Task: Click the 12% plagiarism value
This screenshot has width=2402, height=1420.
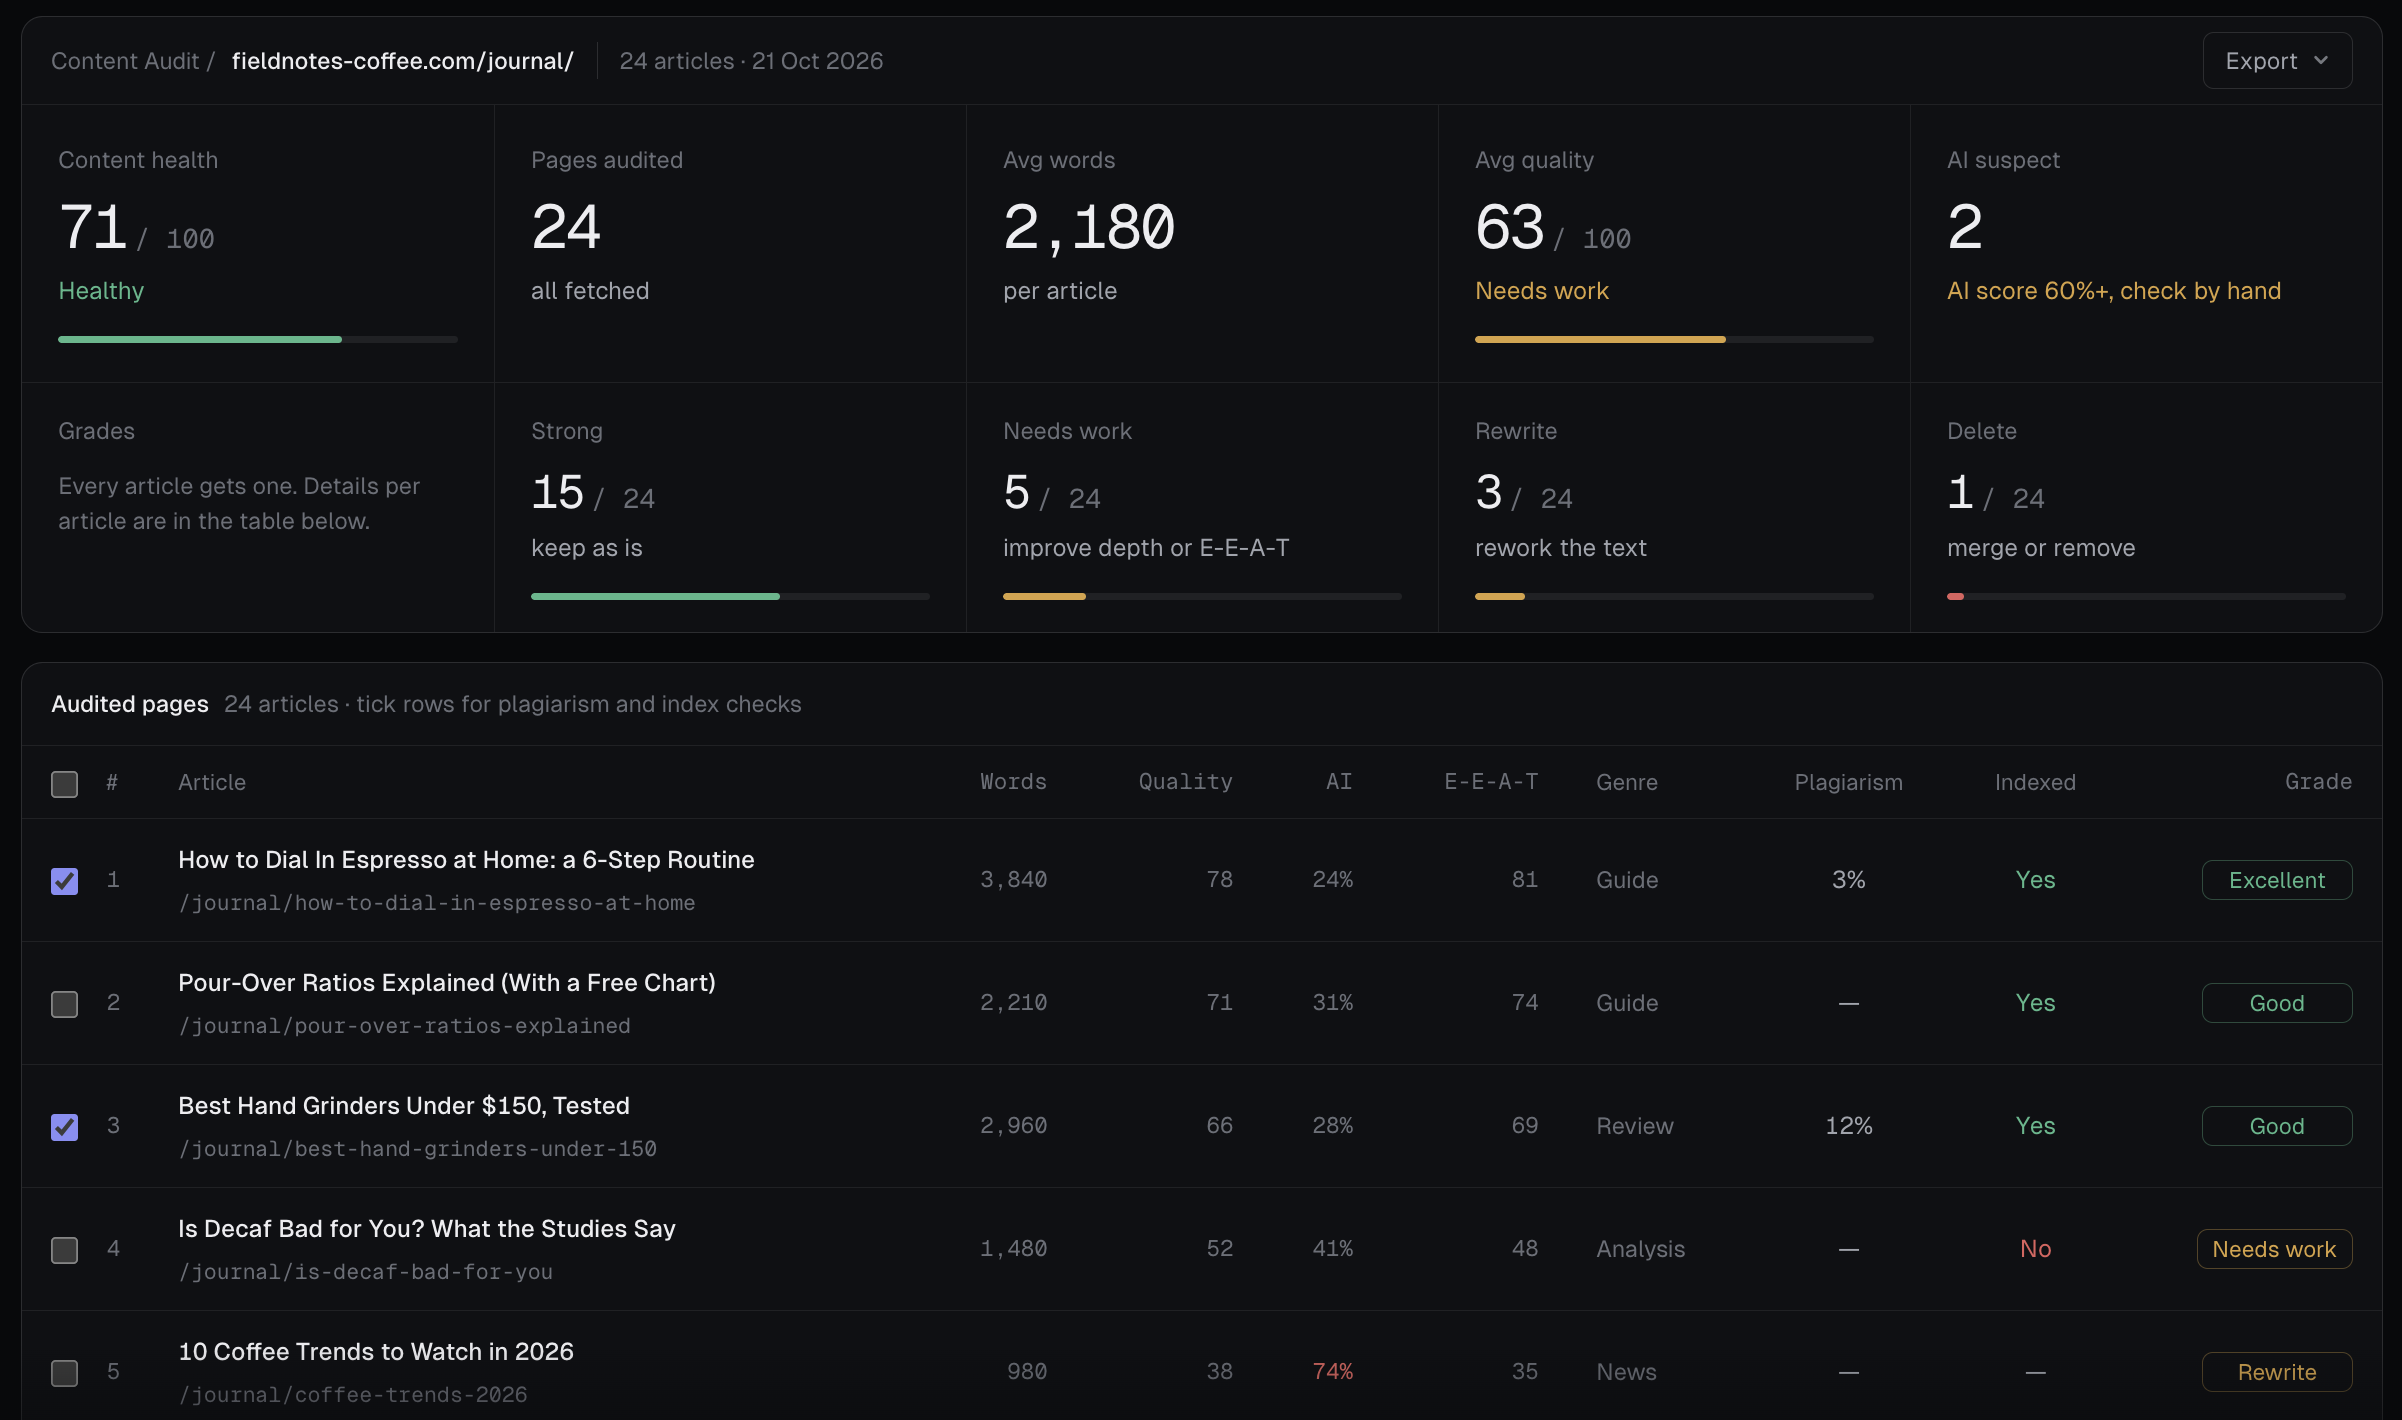Action: click(x=1848, y=1126)
